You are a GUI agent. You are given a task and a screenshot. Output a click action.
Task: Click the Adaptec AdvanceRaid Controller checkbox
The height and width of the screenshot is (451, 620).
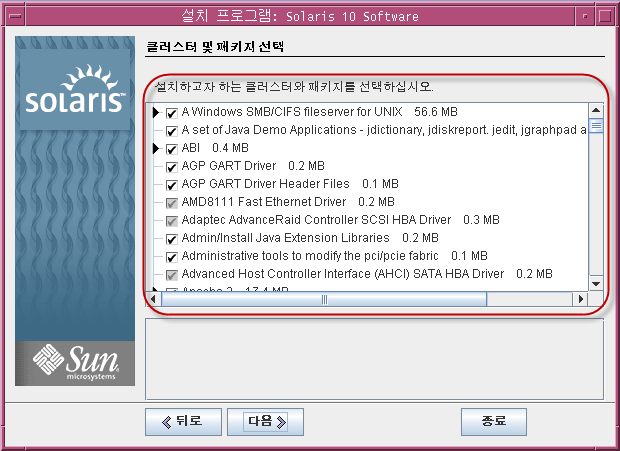[171, 221]
